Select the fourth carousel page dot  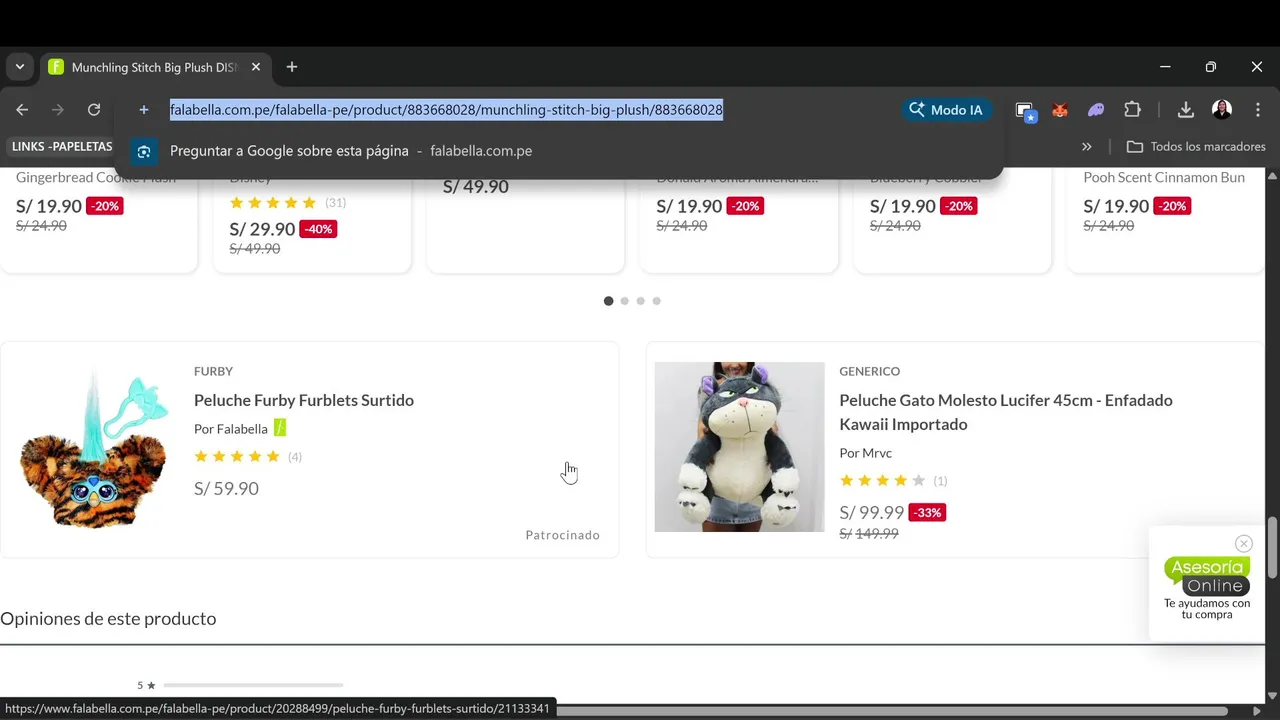pyautogui.click(x=656, y=301)
